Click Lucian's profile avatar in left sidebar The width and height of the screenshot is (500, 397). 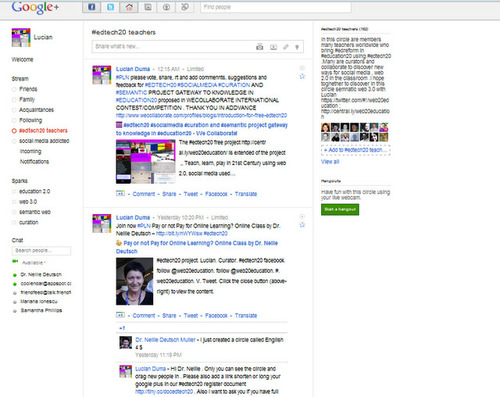(21, 37)
